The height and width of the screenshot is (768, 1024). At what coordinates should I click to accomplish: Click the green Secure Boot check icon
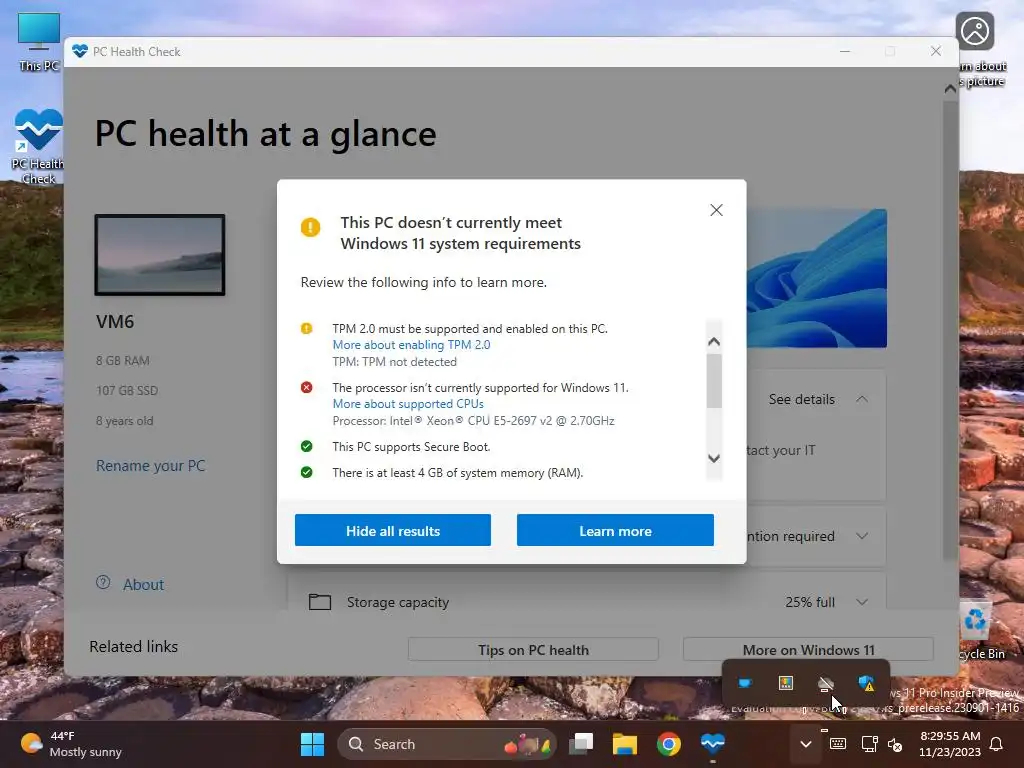306,447
